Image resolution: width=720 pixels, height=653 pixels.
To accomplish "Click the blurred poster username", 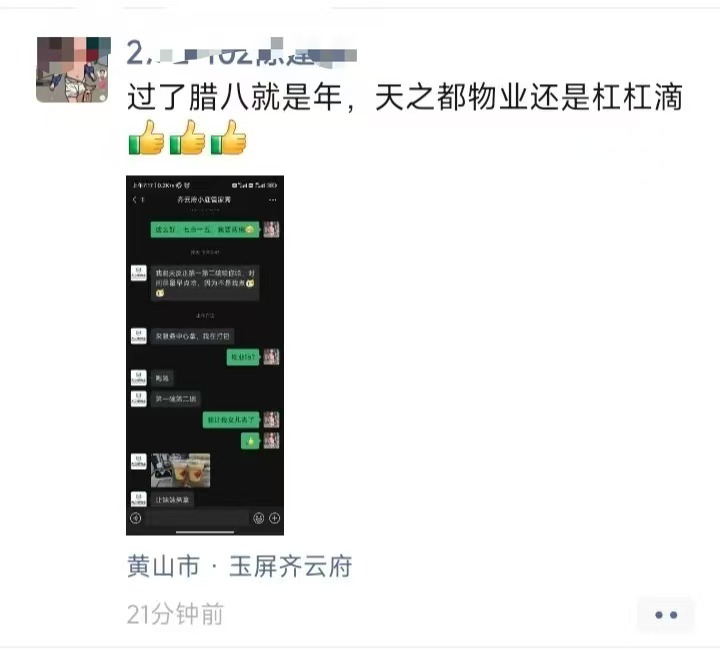I will click(242, 54).
